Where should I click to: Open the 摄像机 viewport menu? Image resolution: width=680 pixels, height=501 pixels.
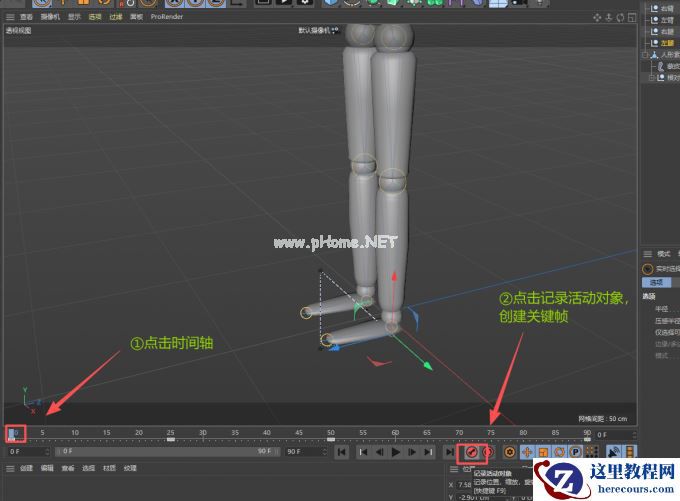click(50, 17)
